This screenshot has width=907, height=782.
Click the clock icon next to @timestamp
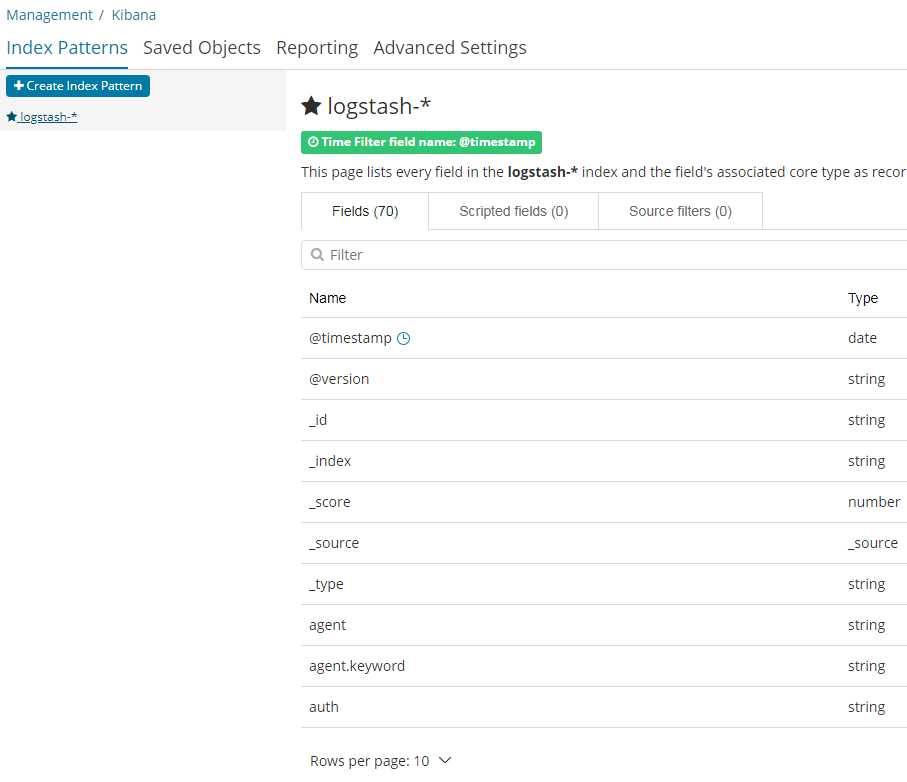point(404,338)
